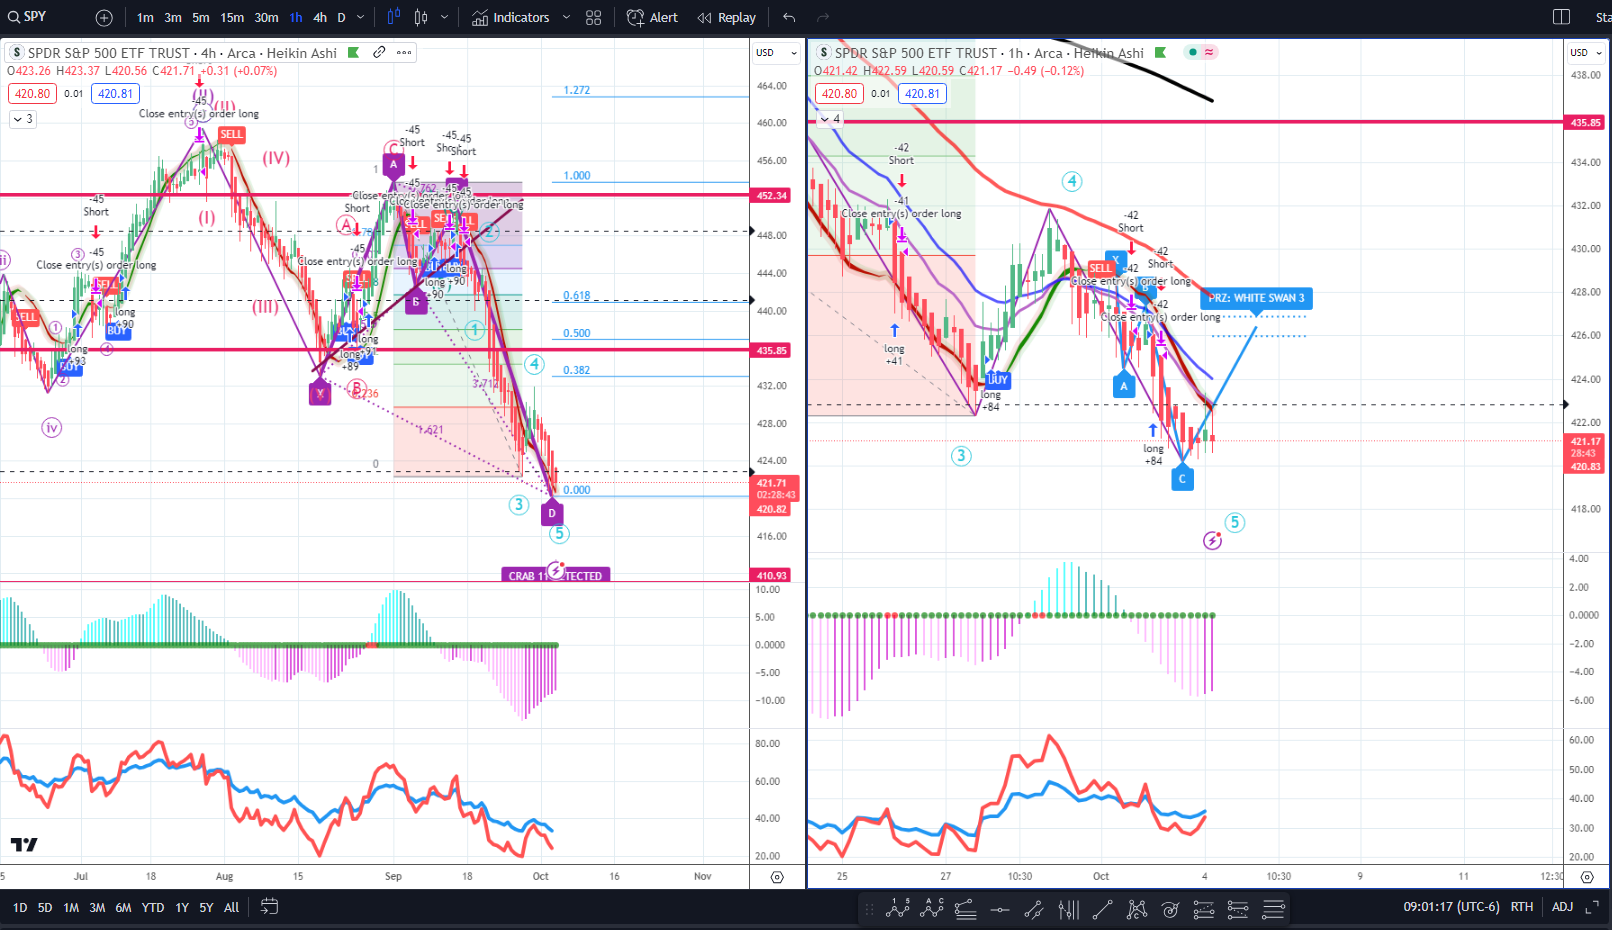1612x930 pixels.
Task: Open the go-to-date calendar icon
Action: (x=269, y=907)
